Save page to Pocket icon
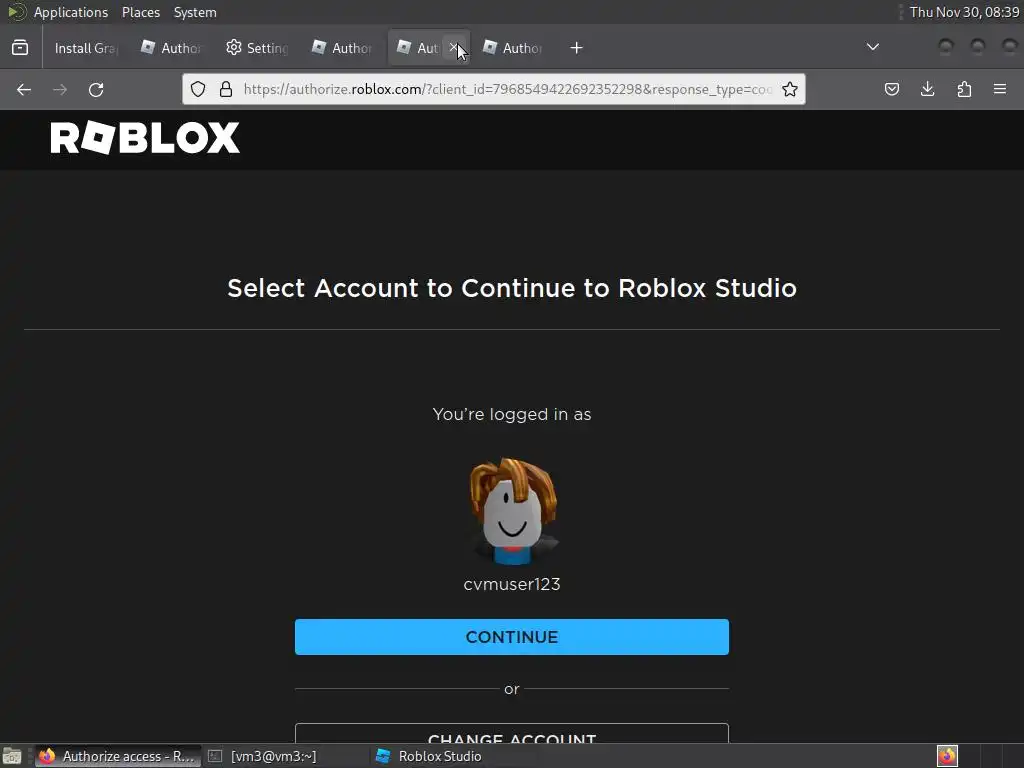 [891, 89]
